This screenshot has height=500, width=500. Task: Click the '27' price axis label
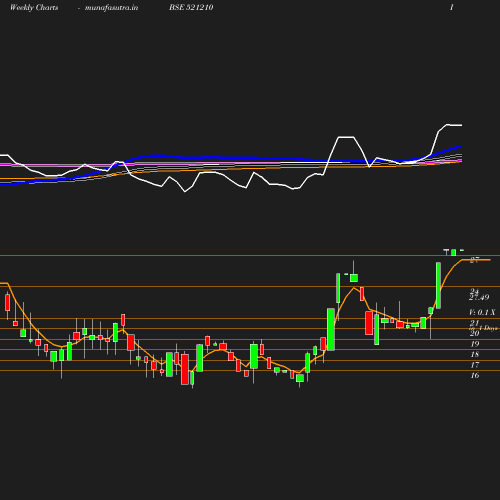pyautogui.click(x=474, y=260)
